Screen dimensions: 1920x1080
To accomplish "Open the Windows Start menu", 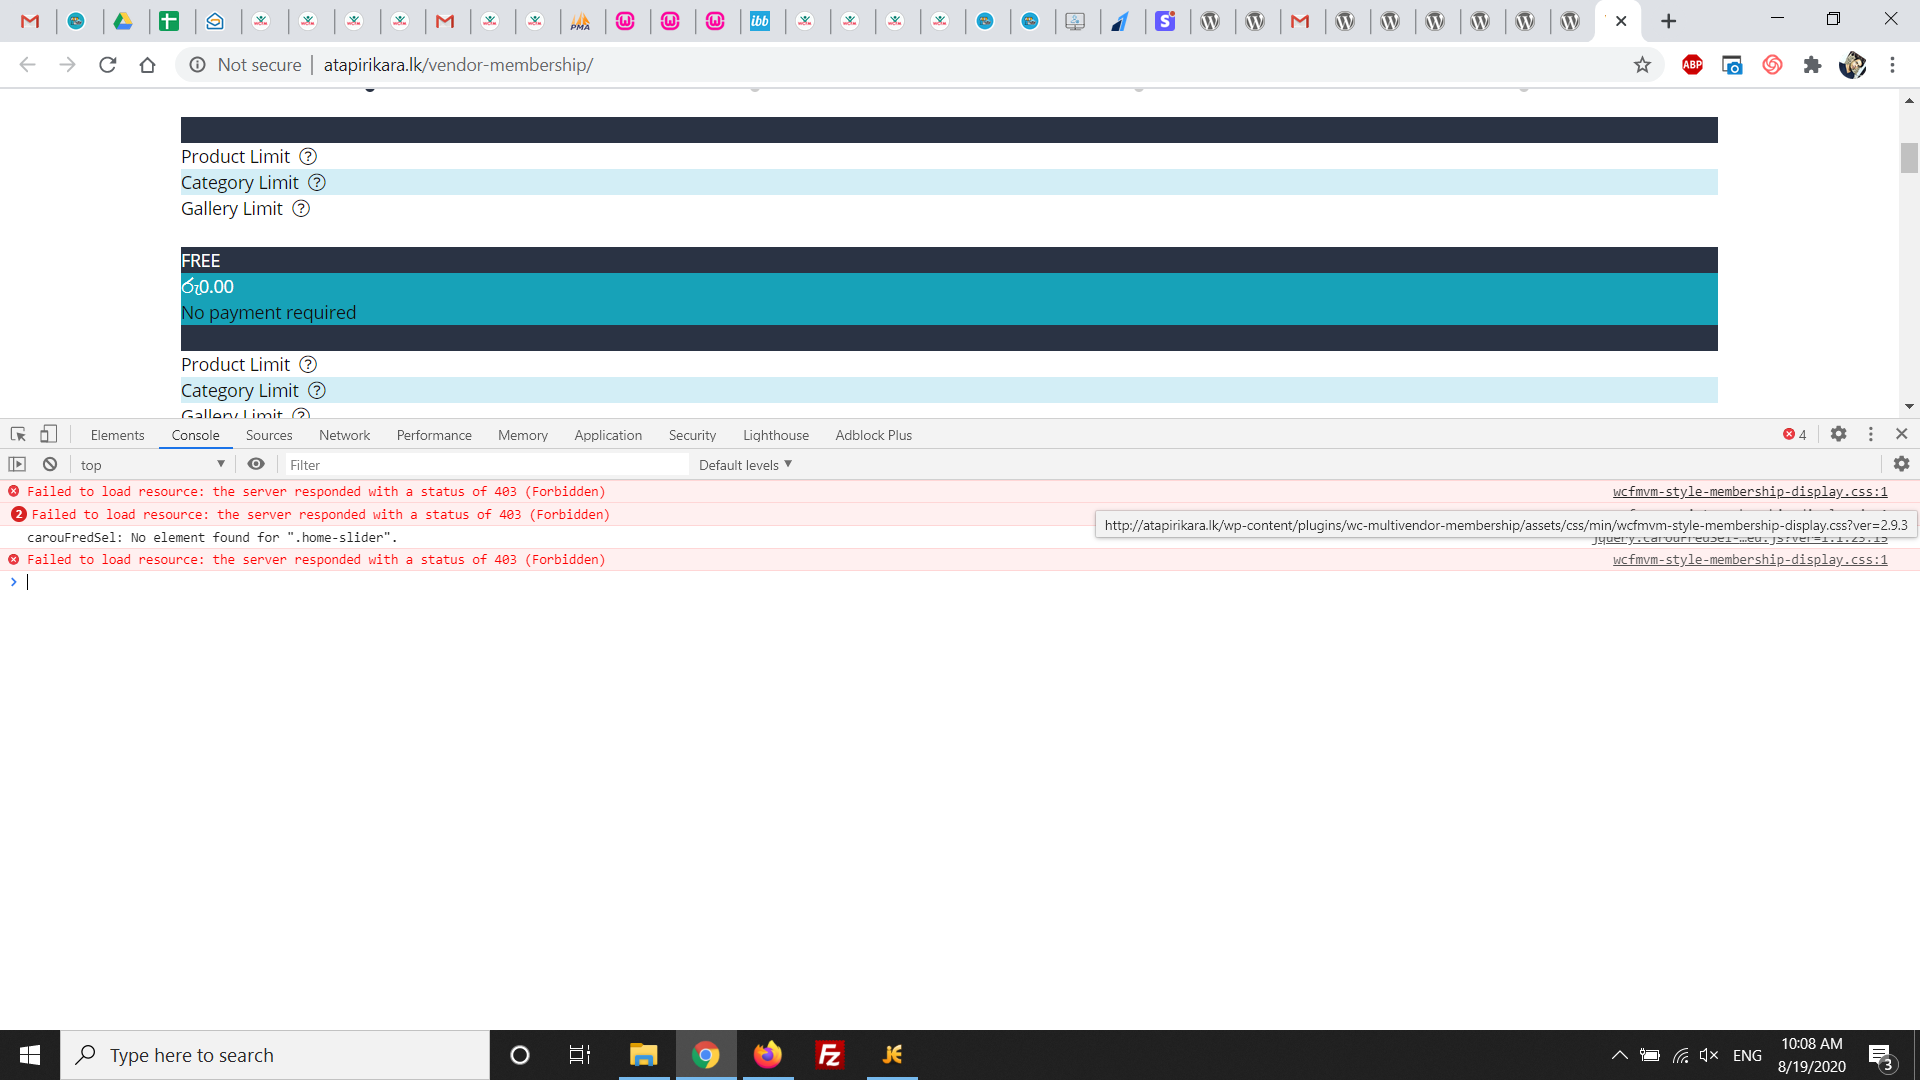I will (x=30, y=1055).
